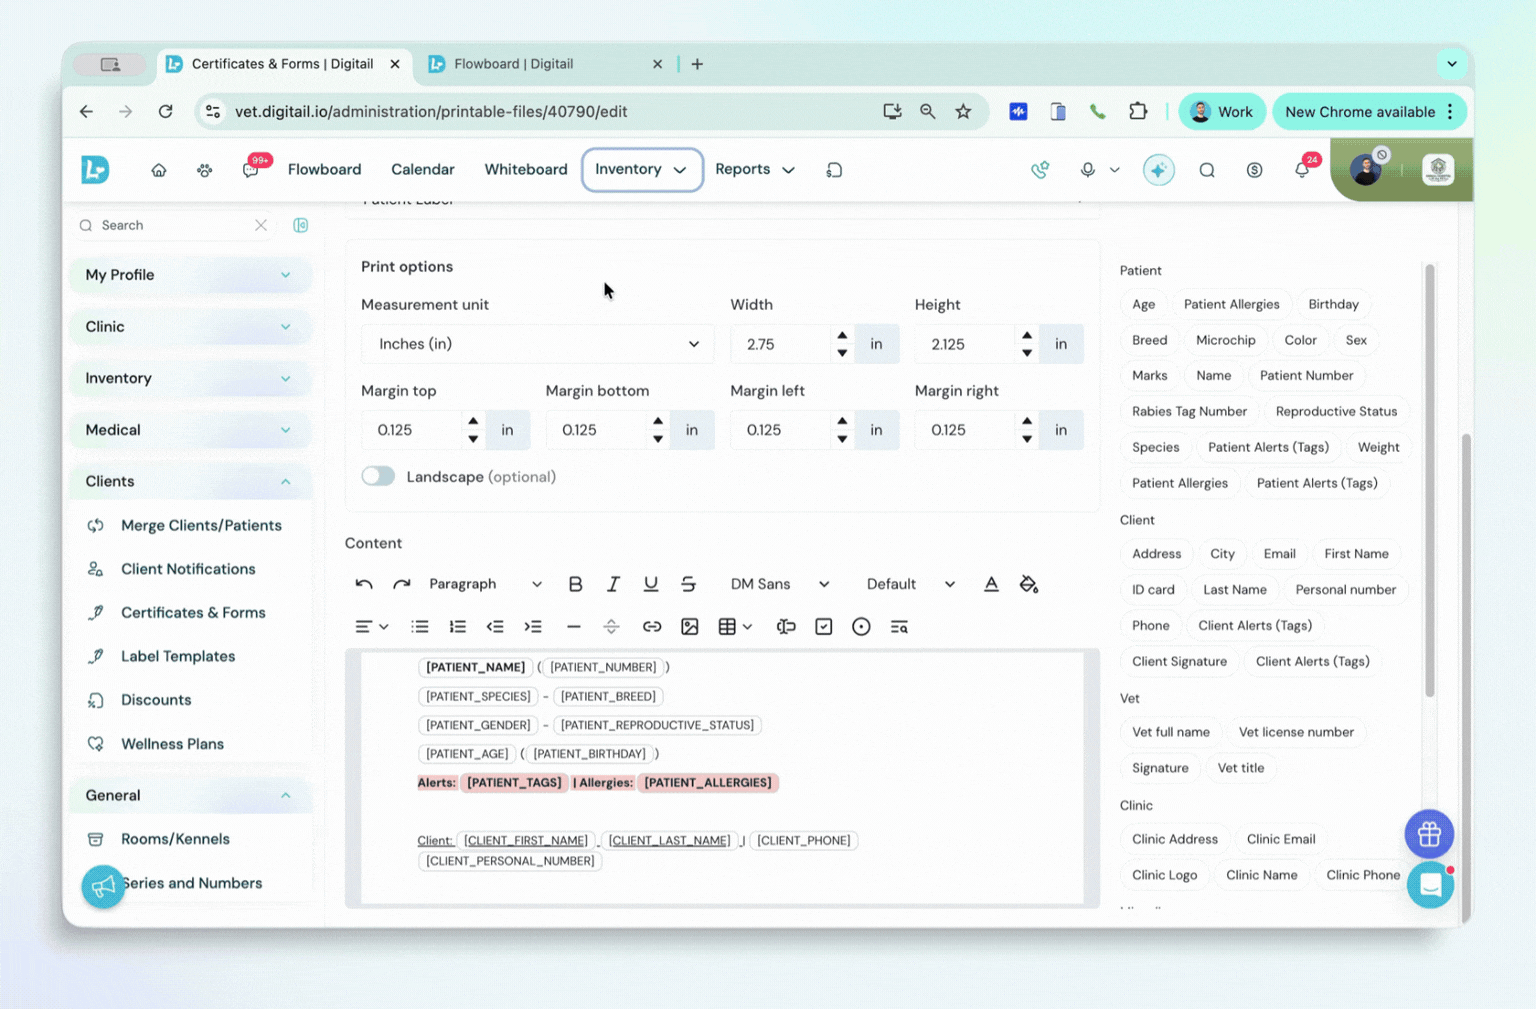Open the background fill color picker

1028,584
